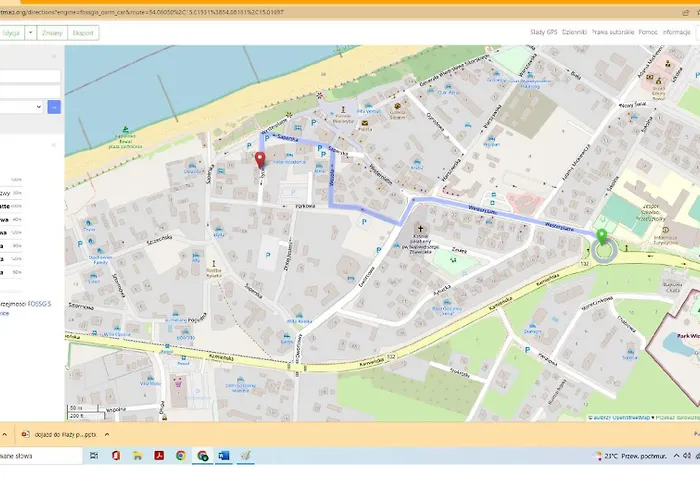Click the blue go button beside engine dropdown
This screenshot has width=700, height=500.
tap(54, 106)
